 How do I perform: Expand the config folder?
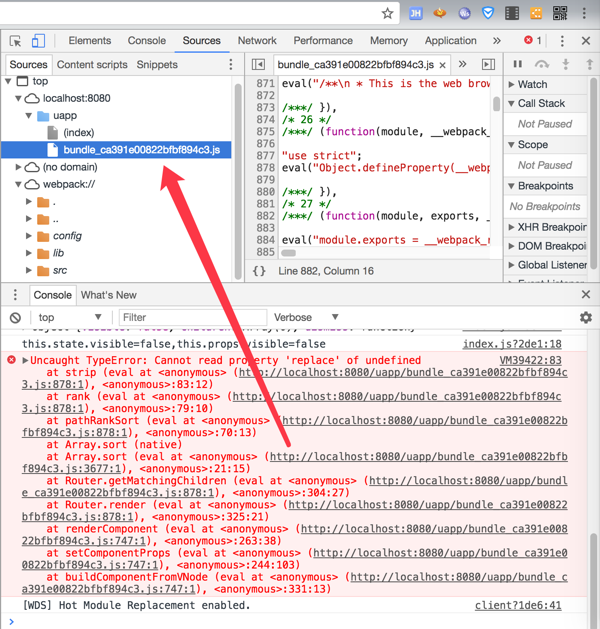(28, 235)
